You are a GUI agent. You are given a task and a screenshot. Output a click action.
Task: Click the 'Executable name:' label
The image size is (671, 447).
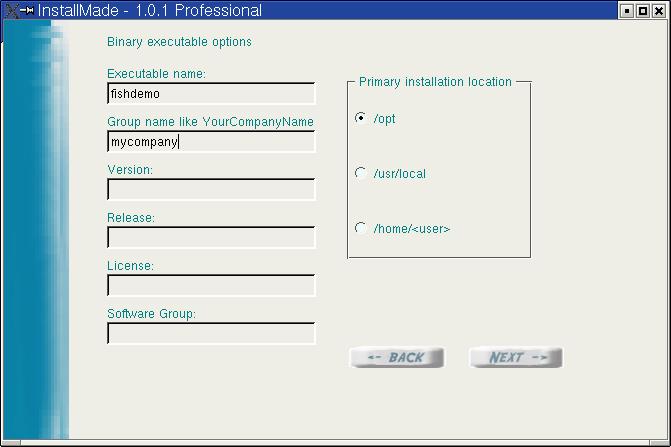pyautogui.click(x=156, y=74)
